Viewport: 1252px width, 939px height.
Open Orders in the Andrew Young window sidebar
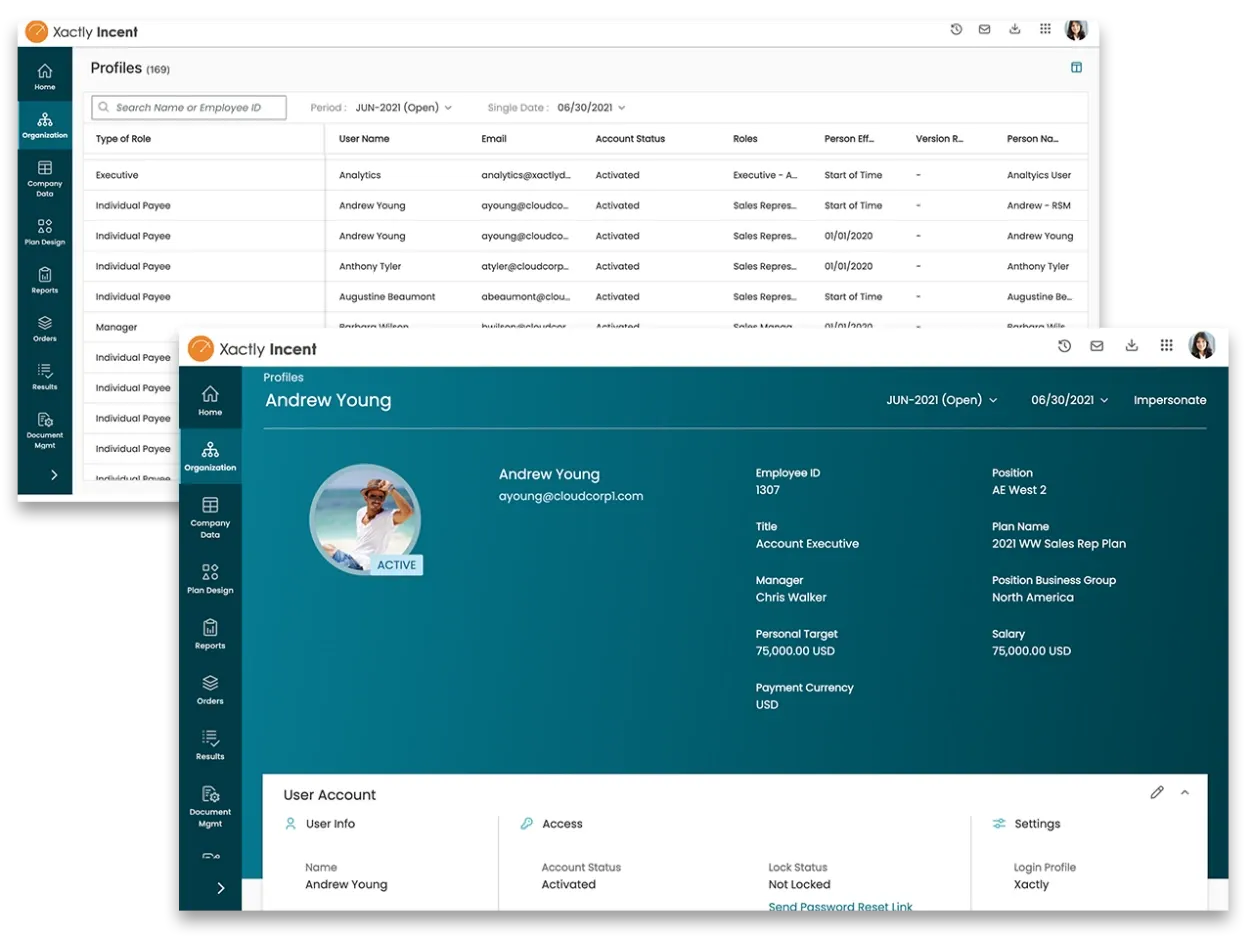pyautogui.click(x=210, y=689)
